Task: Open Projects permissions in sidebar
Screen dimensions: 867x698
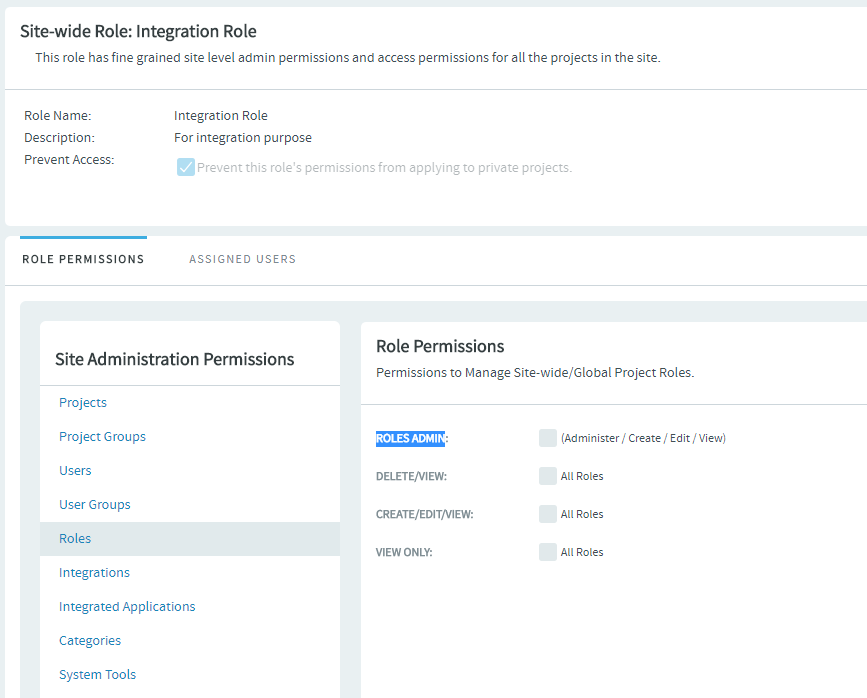Action: [x=83, y=402]
